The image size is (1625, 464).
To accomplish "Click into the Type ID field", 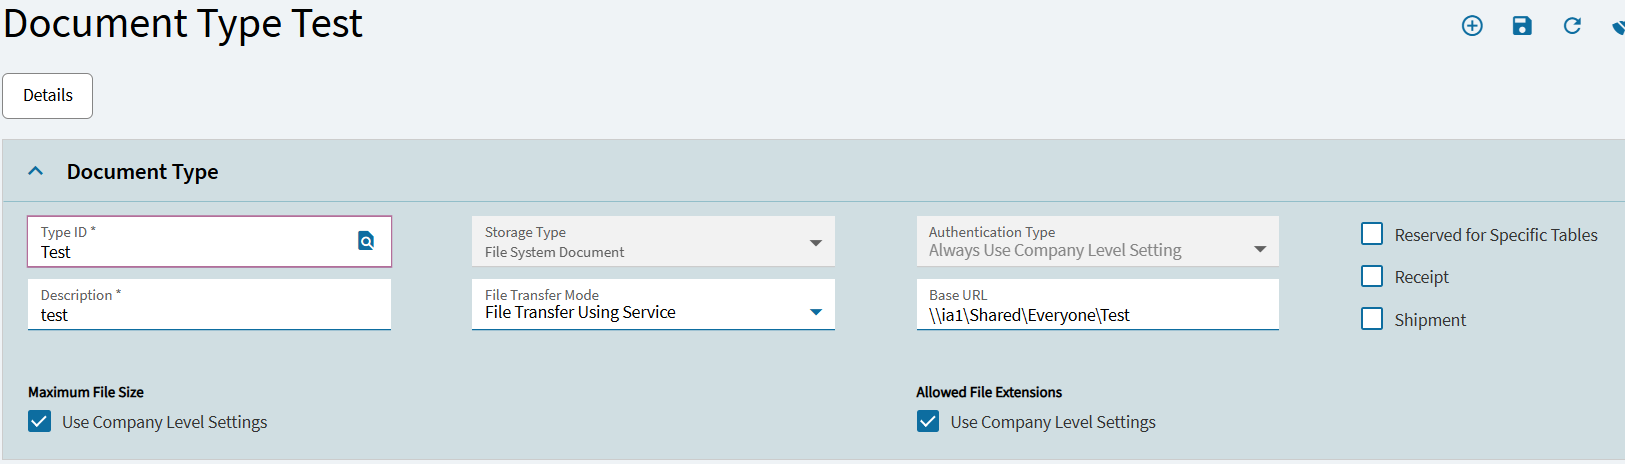I will click(190, 252).
